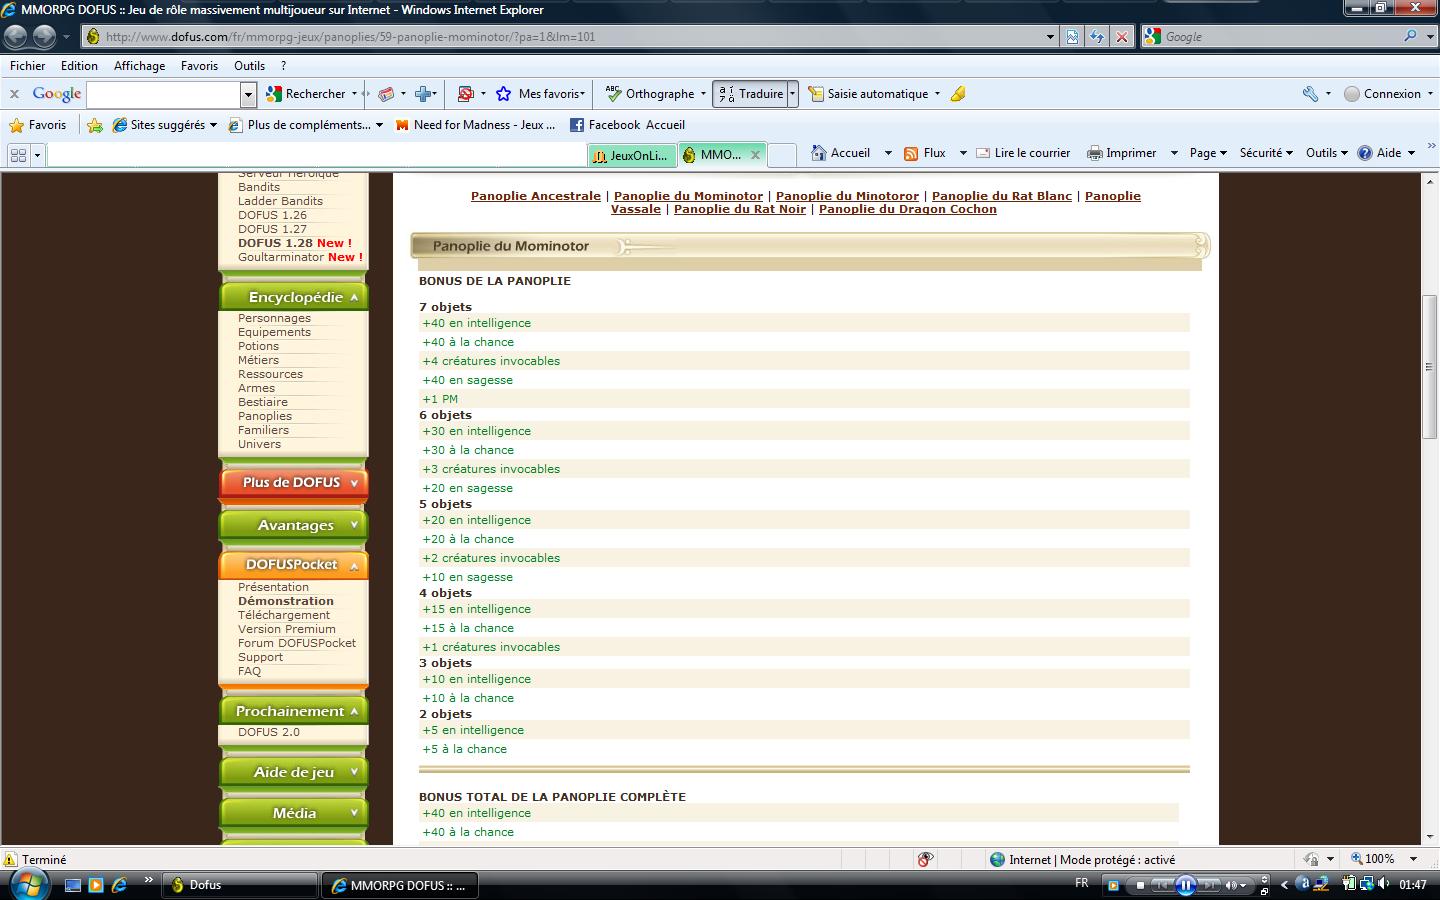
Task: Click the Google toolbar highlighter pen icon
Action: pyautogui.click(x=958, y=94)
